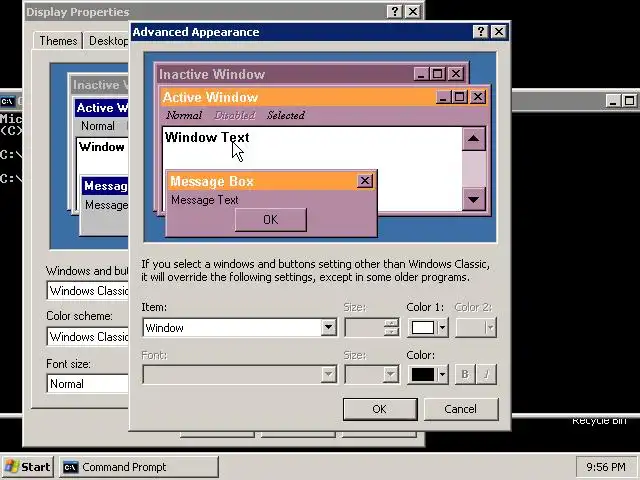Switch to the Themes tab in Display Properties

[x=58, y=41]
